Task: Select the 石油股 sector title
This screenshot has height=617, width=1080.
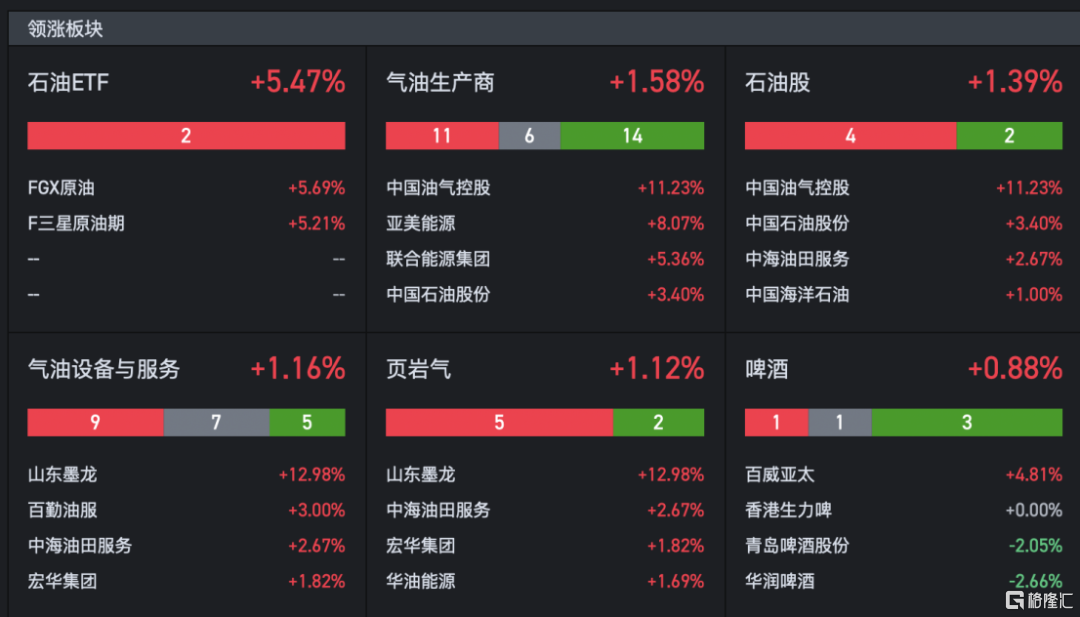Action: point(778,83)
